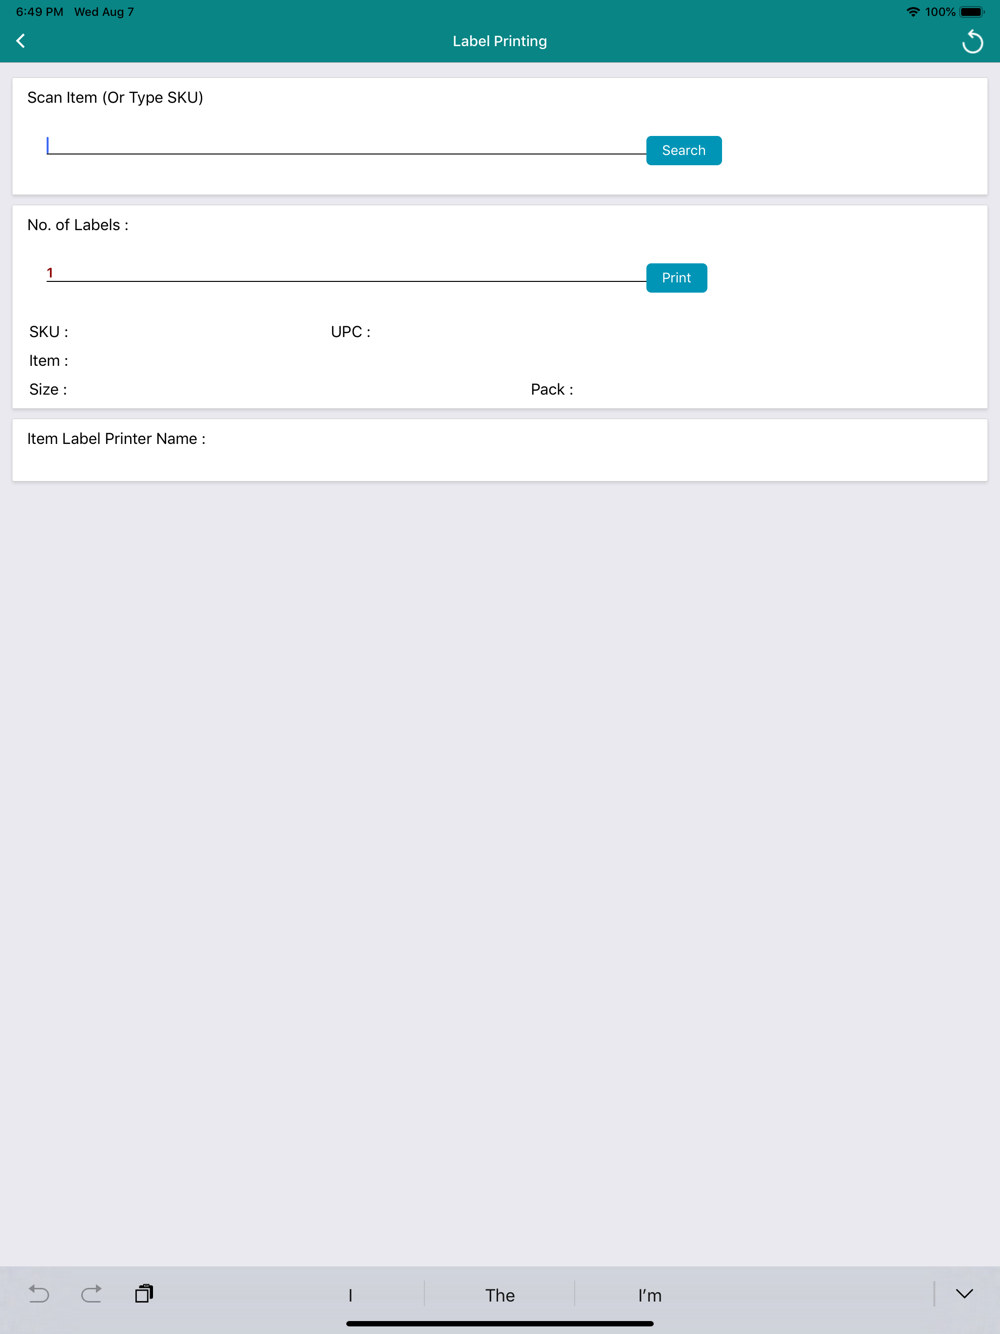Tap the status bar time display
Viewport: 1000px width, 1334px height.
click(x=40, y=12)
